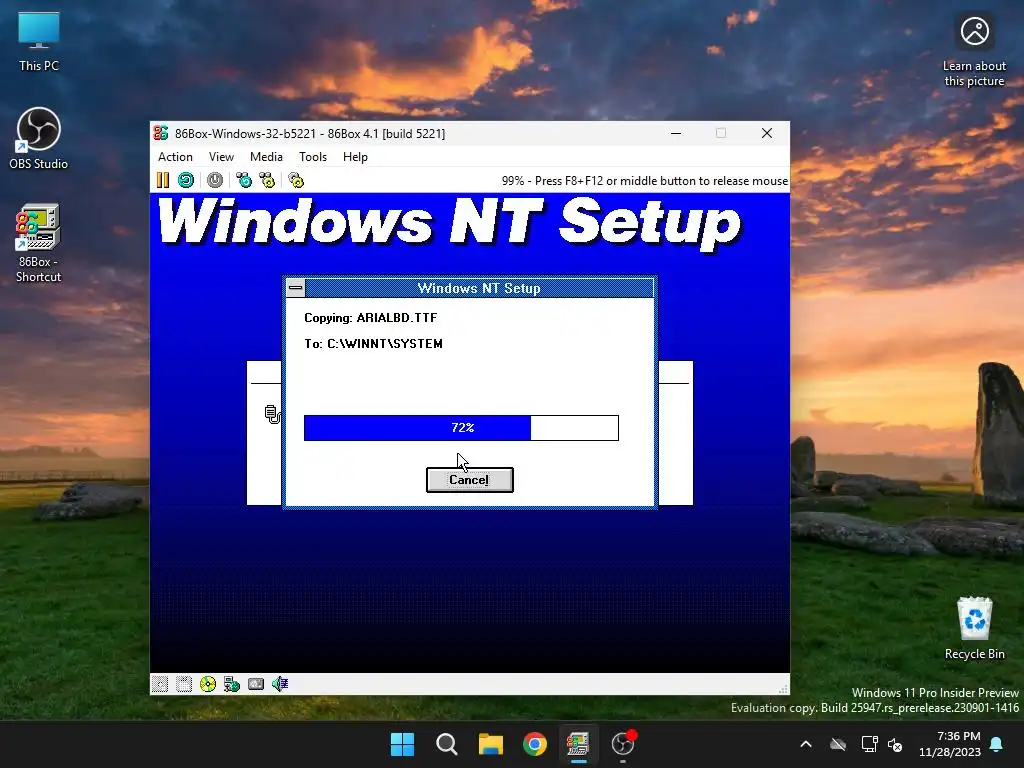1024x768 pixels.
Task: Open Google Chrome from the taskbar
Action: click(x=534, y=744)
